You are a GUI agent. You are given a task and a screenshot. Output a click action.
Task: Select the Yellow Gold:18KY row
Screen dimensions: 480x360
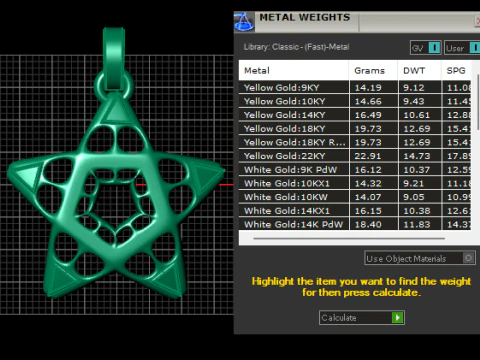355,129
